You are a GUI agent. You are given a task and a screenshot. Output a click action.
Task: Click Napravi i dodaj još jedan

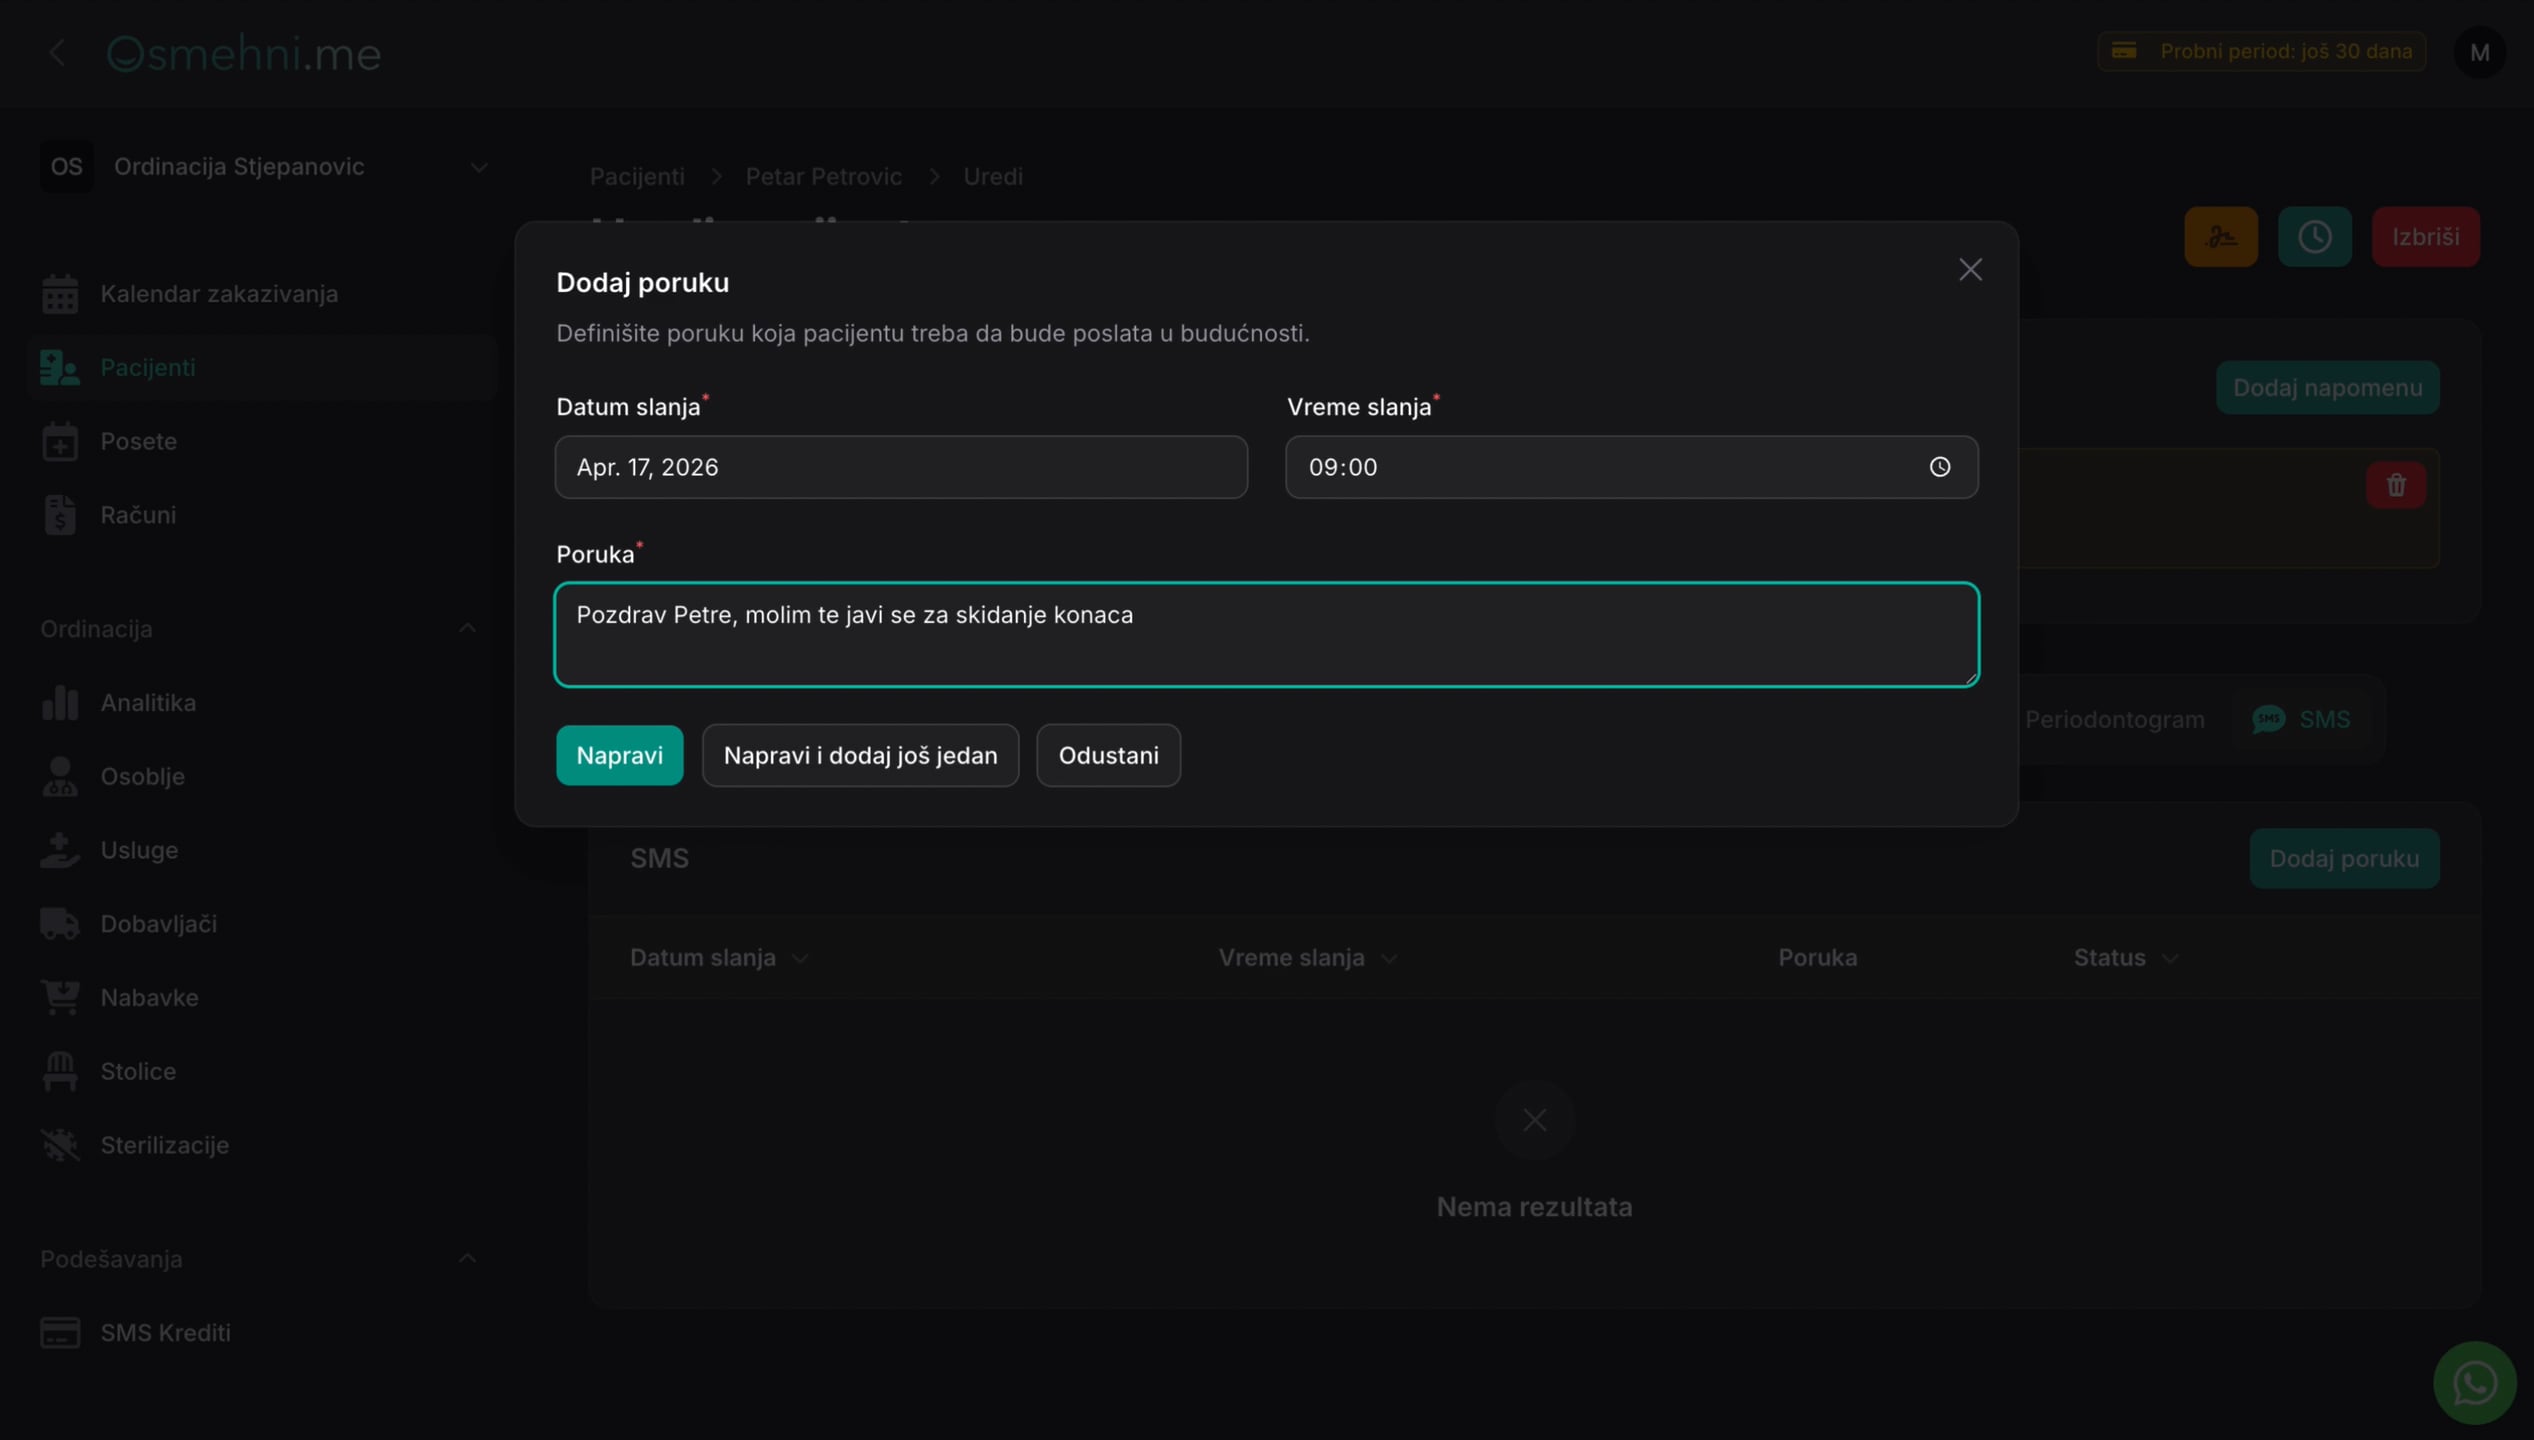860,755
